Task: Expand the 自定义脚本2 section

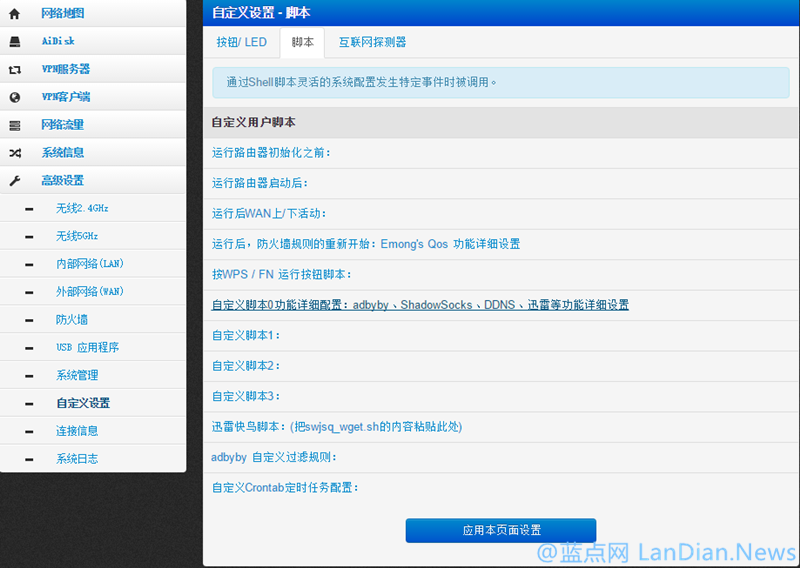Action: click(x=246, y=366)
